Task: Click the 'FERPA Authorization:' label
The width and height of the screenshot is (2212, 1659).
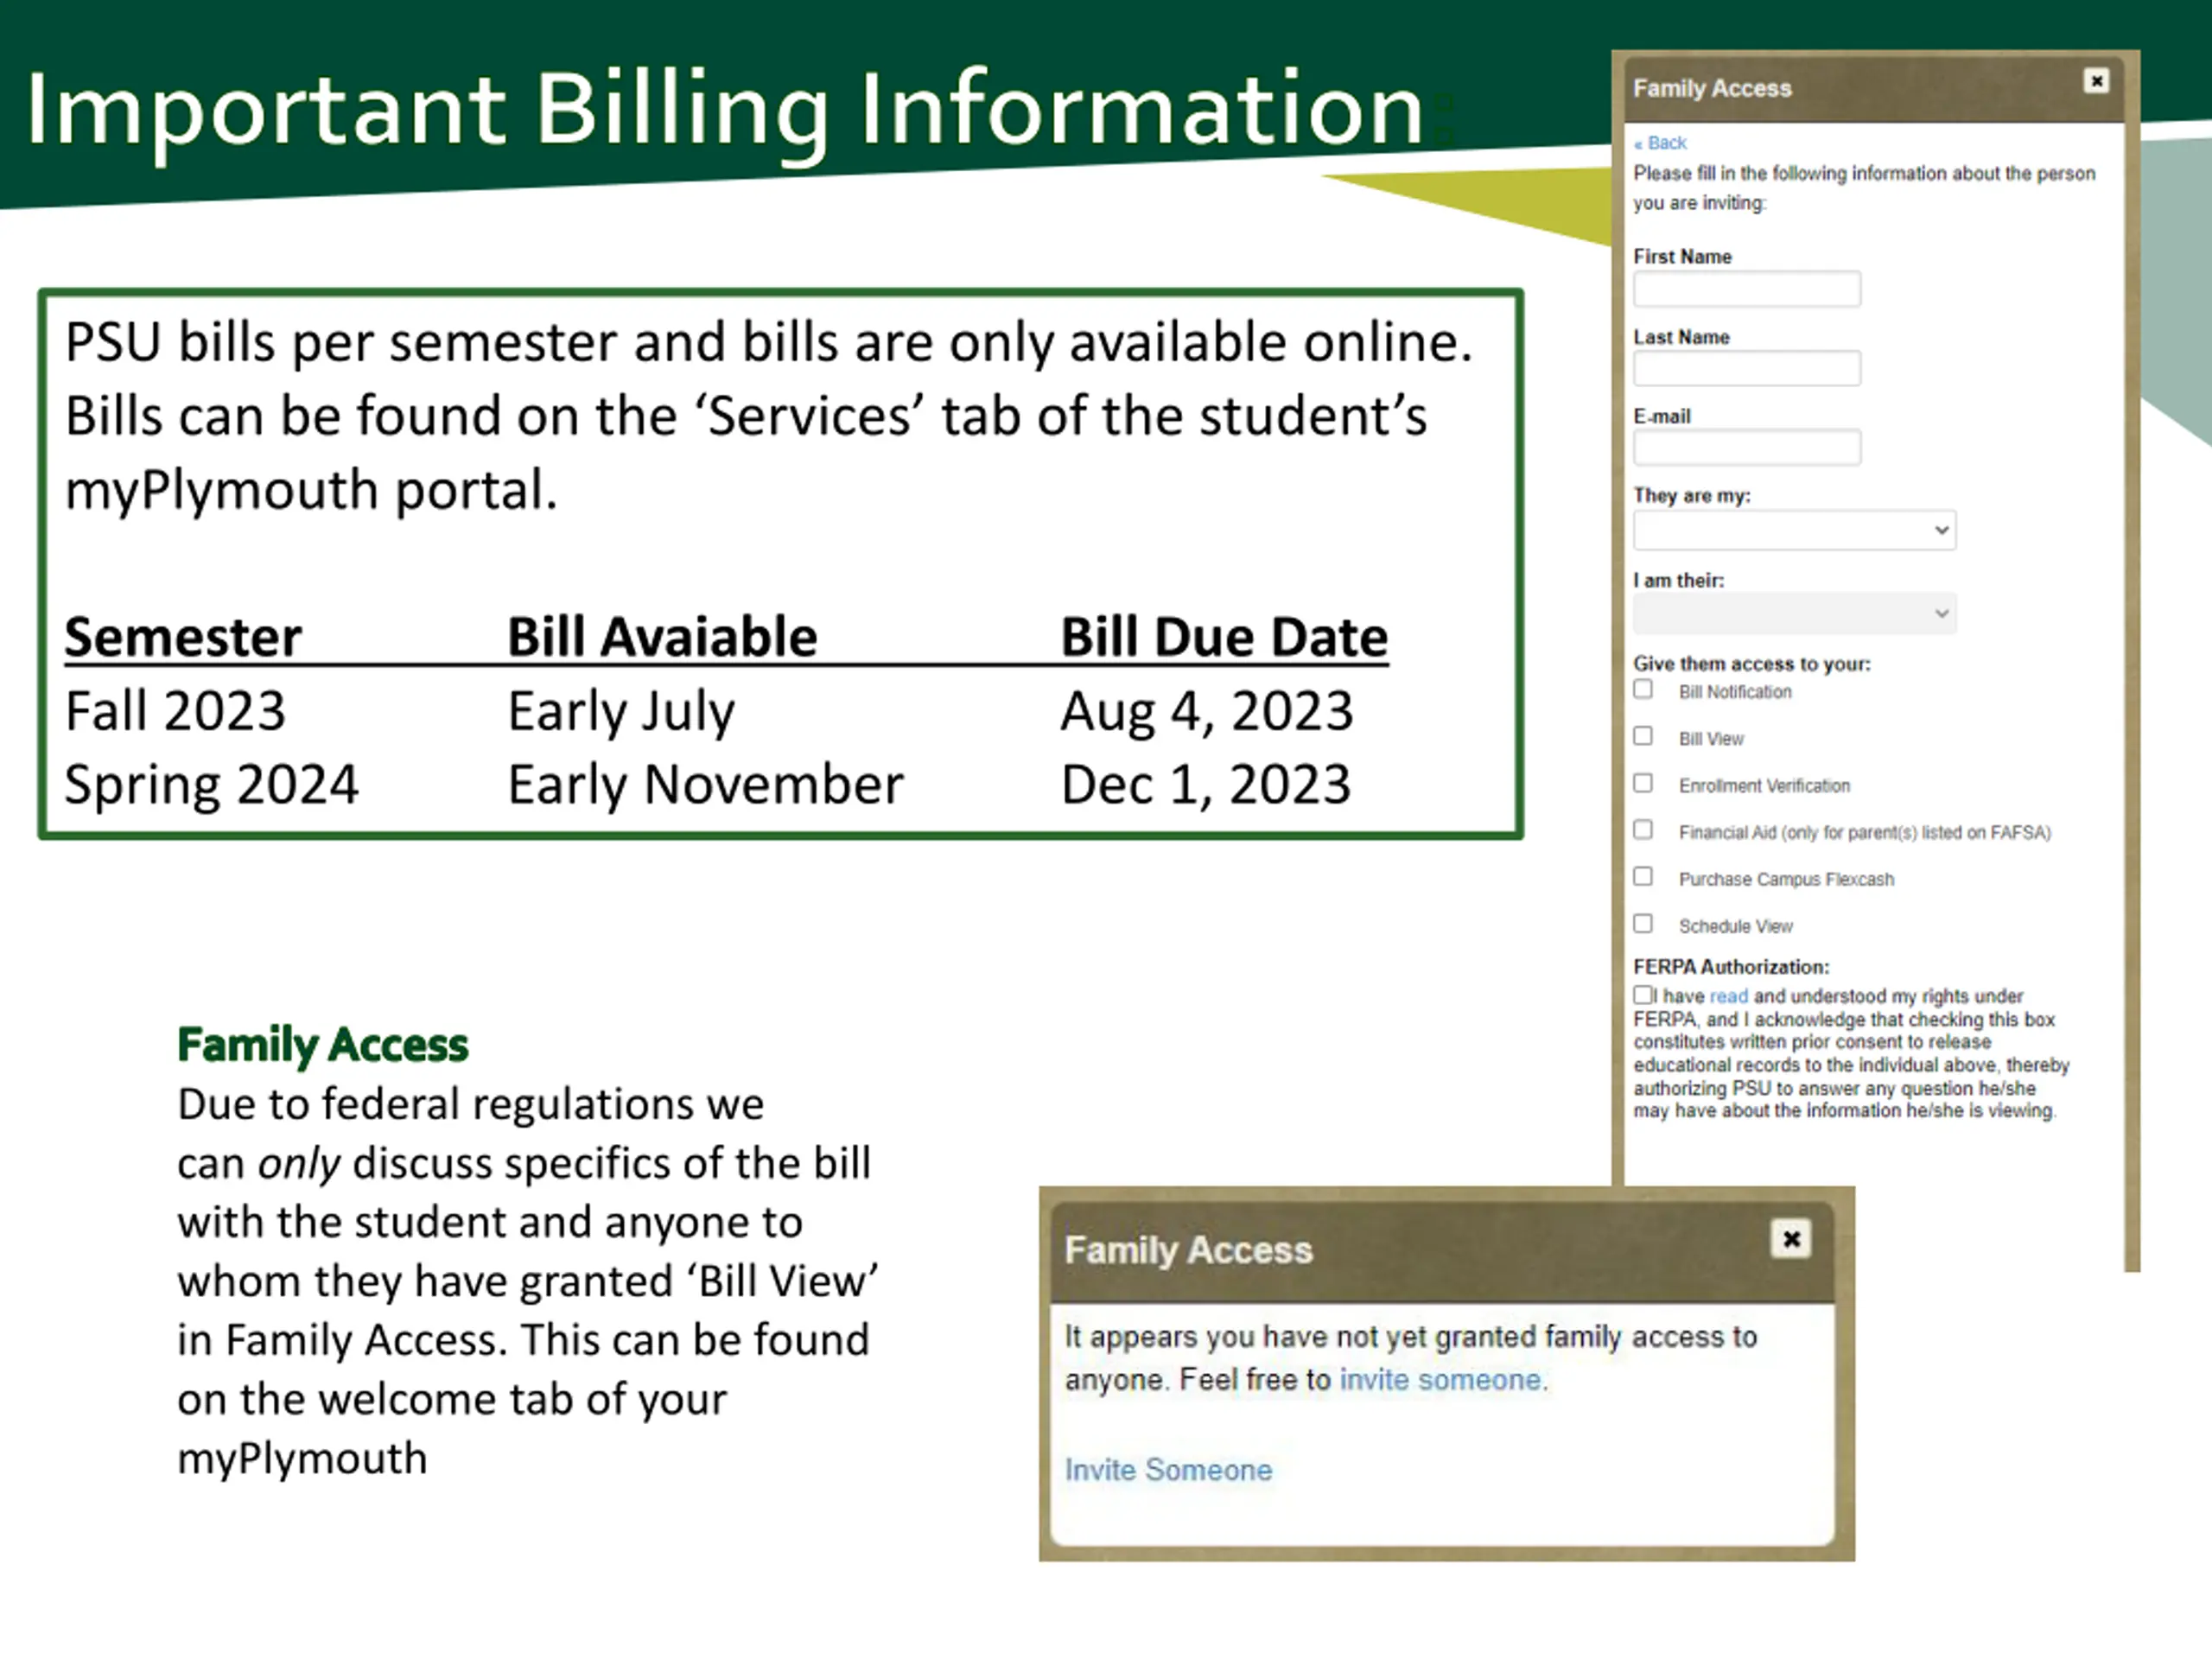Action: pos(1731,967)
